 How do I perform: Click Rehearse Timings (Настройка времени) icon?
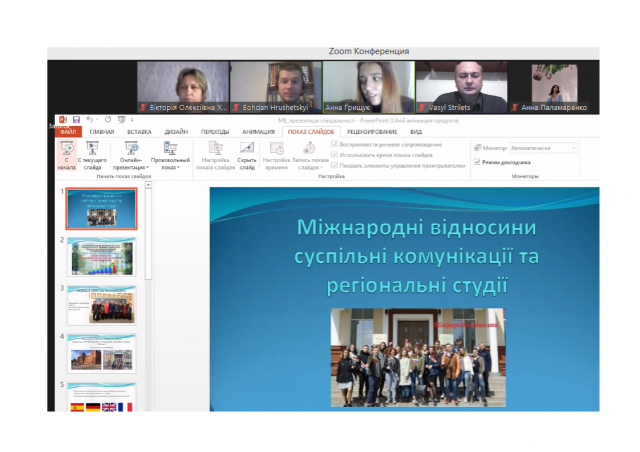point(277,148)
